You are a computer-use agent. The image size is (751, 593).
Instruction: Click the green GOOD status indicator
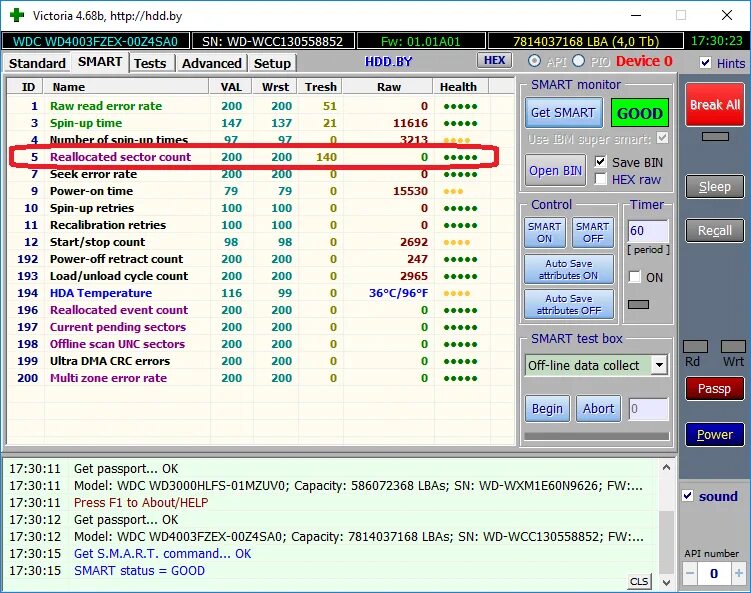[639, 113]
